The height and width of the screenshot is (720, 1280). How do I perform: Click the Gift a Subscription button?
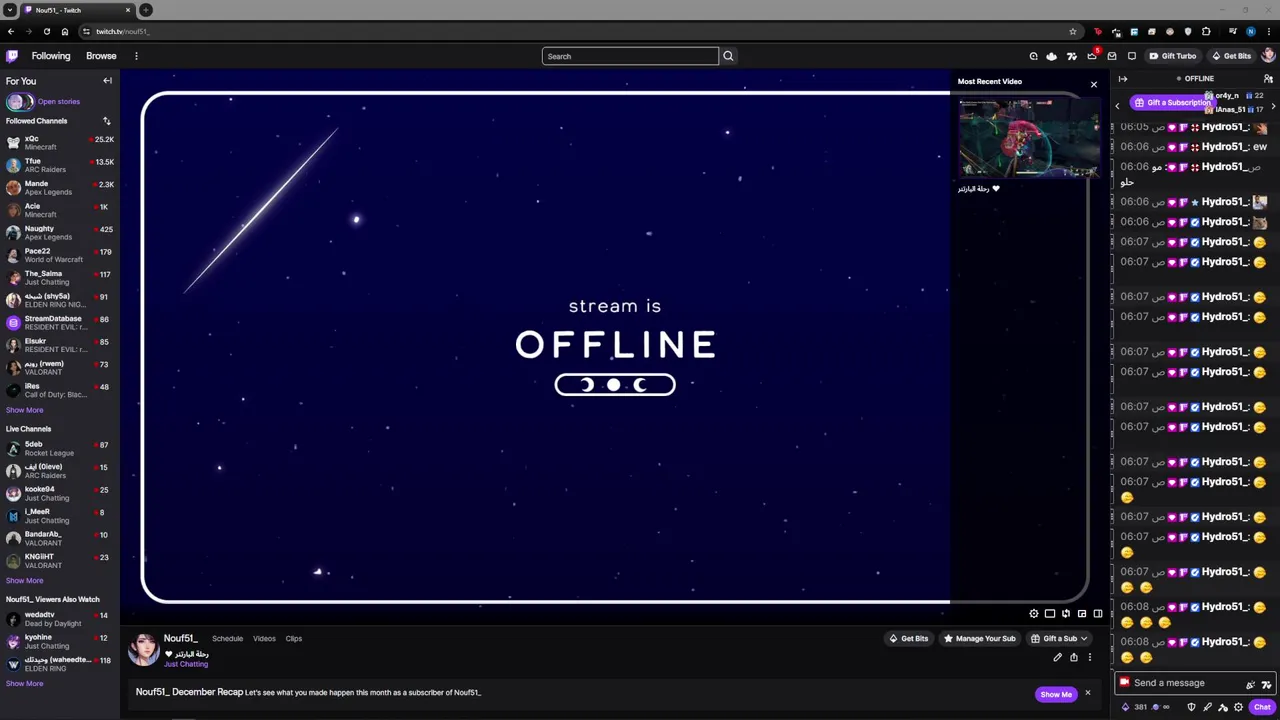pos(1172,103)
